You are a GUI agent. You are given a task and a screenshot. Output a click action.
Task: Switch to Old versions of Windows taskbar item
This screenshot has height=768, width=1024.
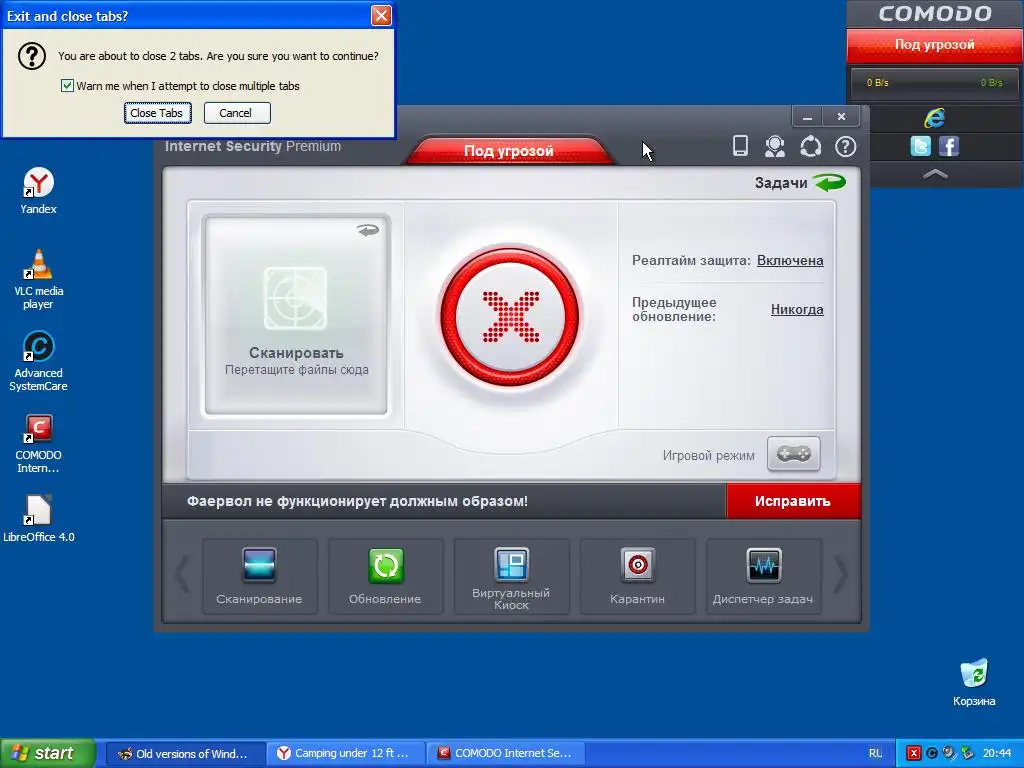(185, 753)
